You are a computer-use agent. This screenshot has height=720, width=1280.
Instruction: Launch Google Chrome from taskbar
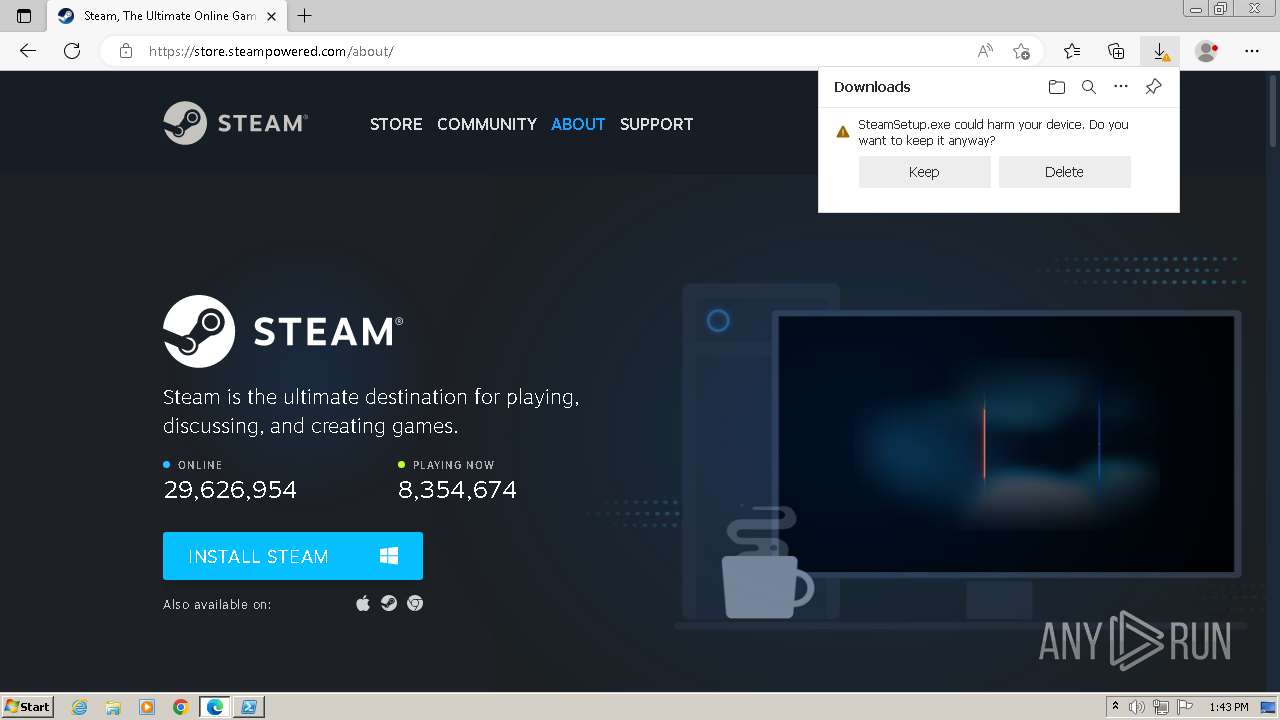click(x=181, y=707)
